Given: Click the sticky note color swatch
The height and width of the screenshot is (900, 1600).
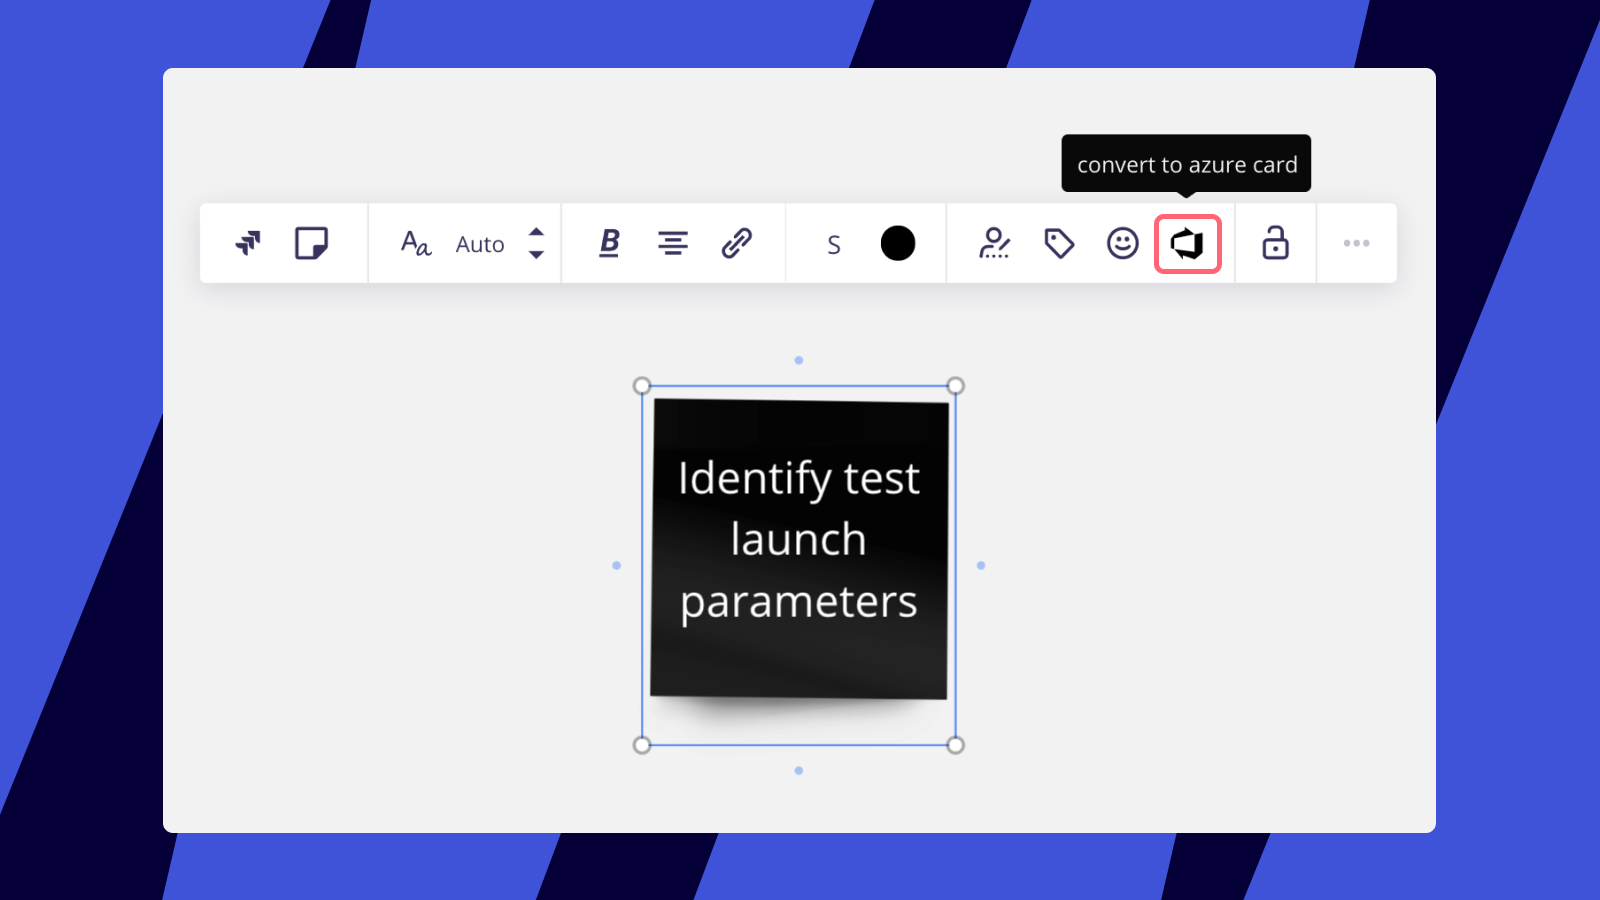Looking at the screenshot, I should click(x=897, y=243).
